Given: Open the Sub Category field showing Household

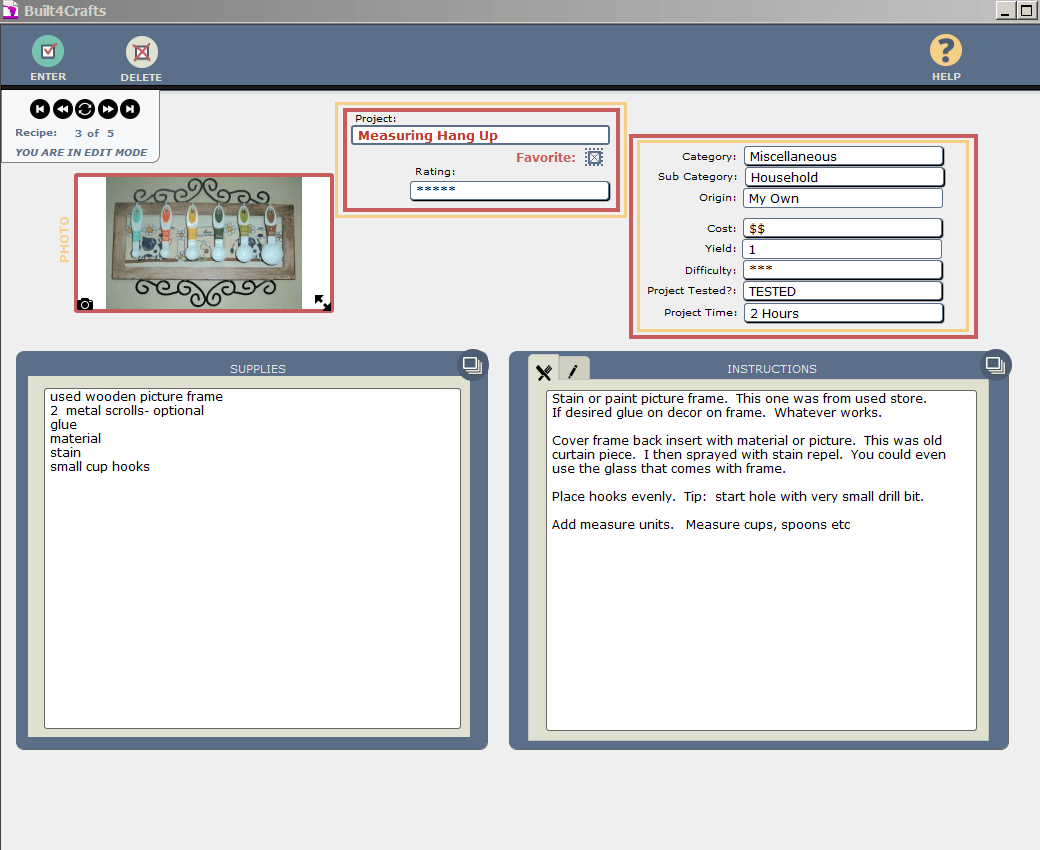Looking at the screenshot, I should click(843, 177).
